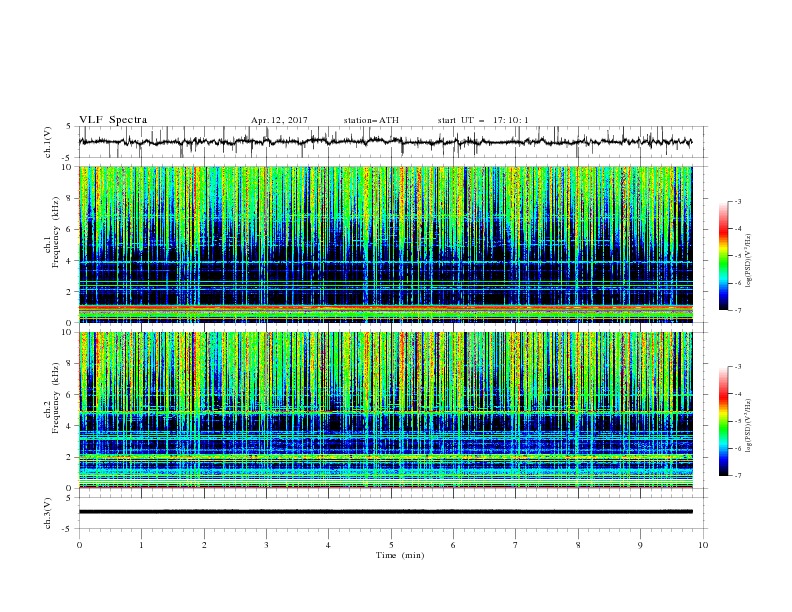The width and height of the screenshot is (792, 612).
Task: Click the "Time (min)" x-axis label
Action: click(400, 555)
